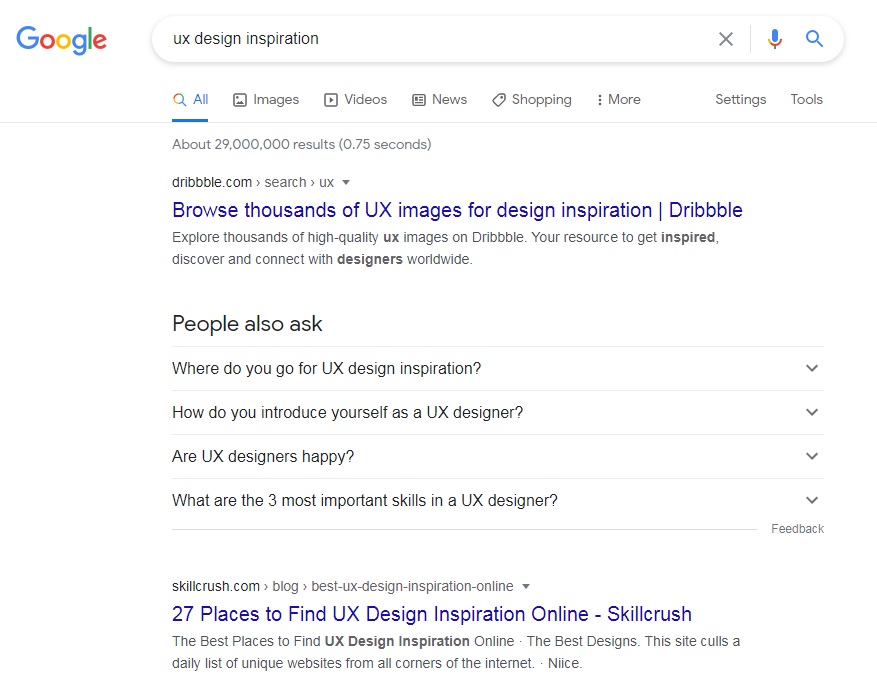Switch to the Videos tab
The height and width of the screenshot is (690, 877).
tap(355, 100)
